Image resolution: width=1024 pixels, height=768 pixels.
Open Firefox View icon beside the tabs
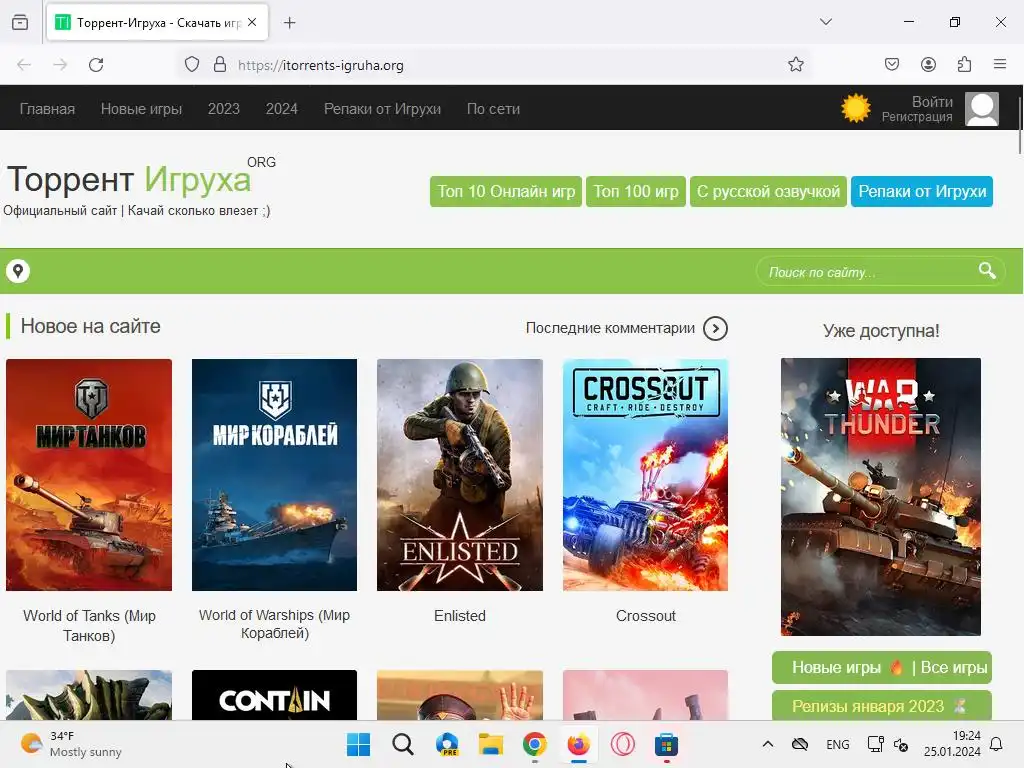(20, 22)
